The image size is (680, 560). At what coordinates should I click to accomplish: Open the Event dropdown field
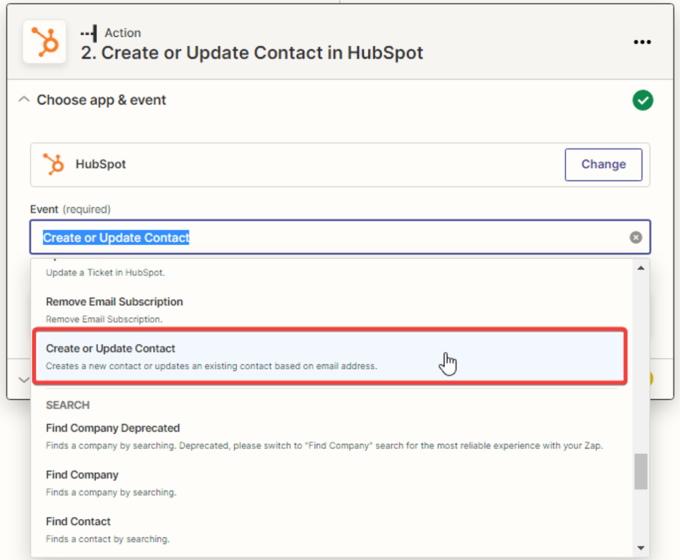pyautogui.click(x=330, y=238)
